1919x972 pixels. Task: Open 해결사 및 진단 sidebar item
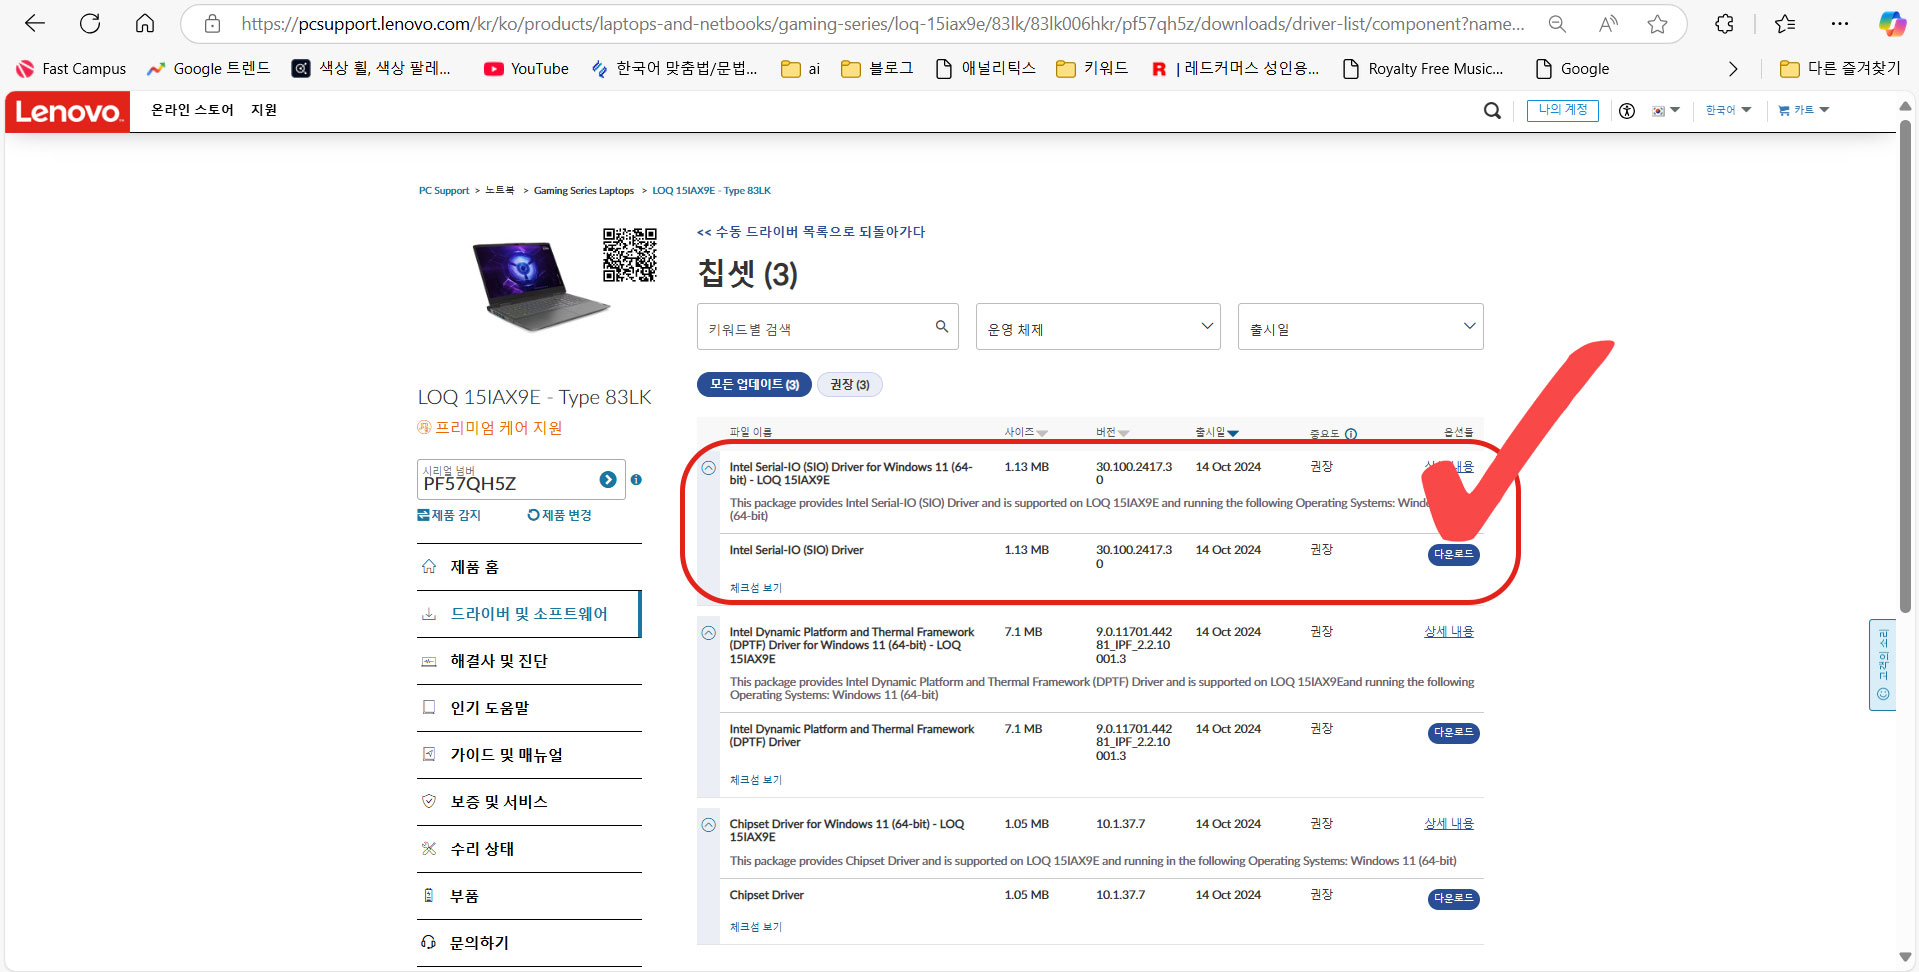529,661
